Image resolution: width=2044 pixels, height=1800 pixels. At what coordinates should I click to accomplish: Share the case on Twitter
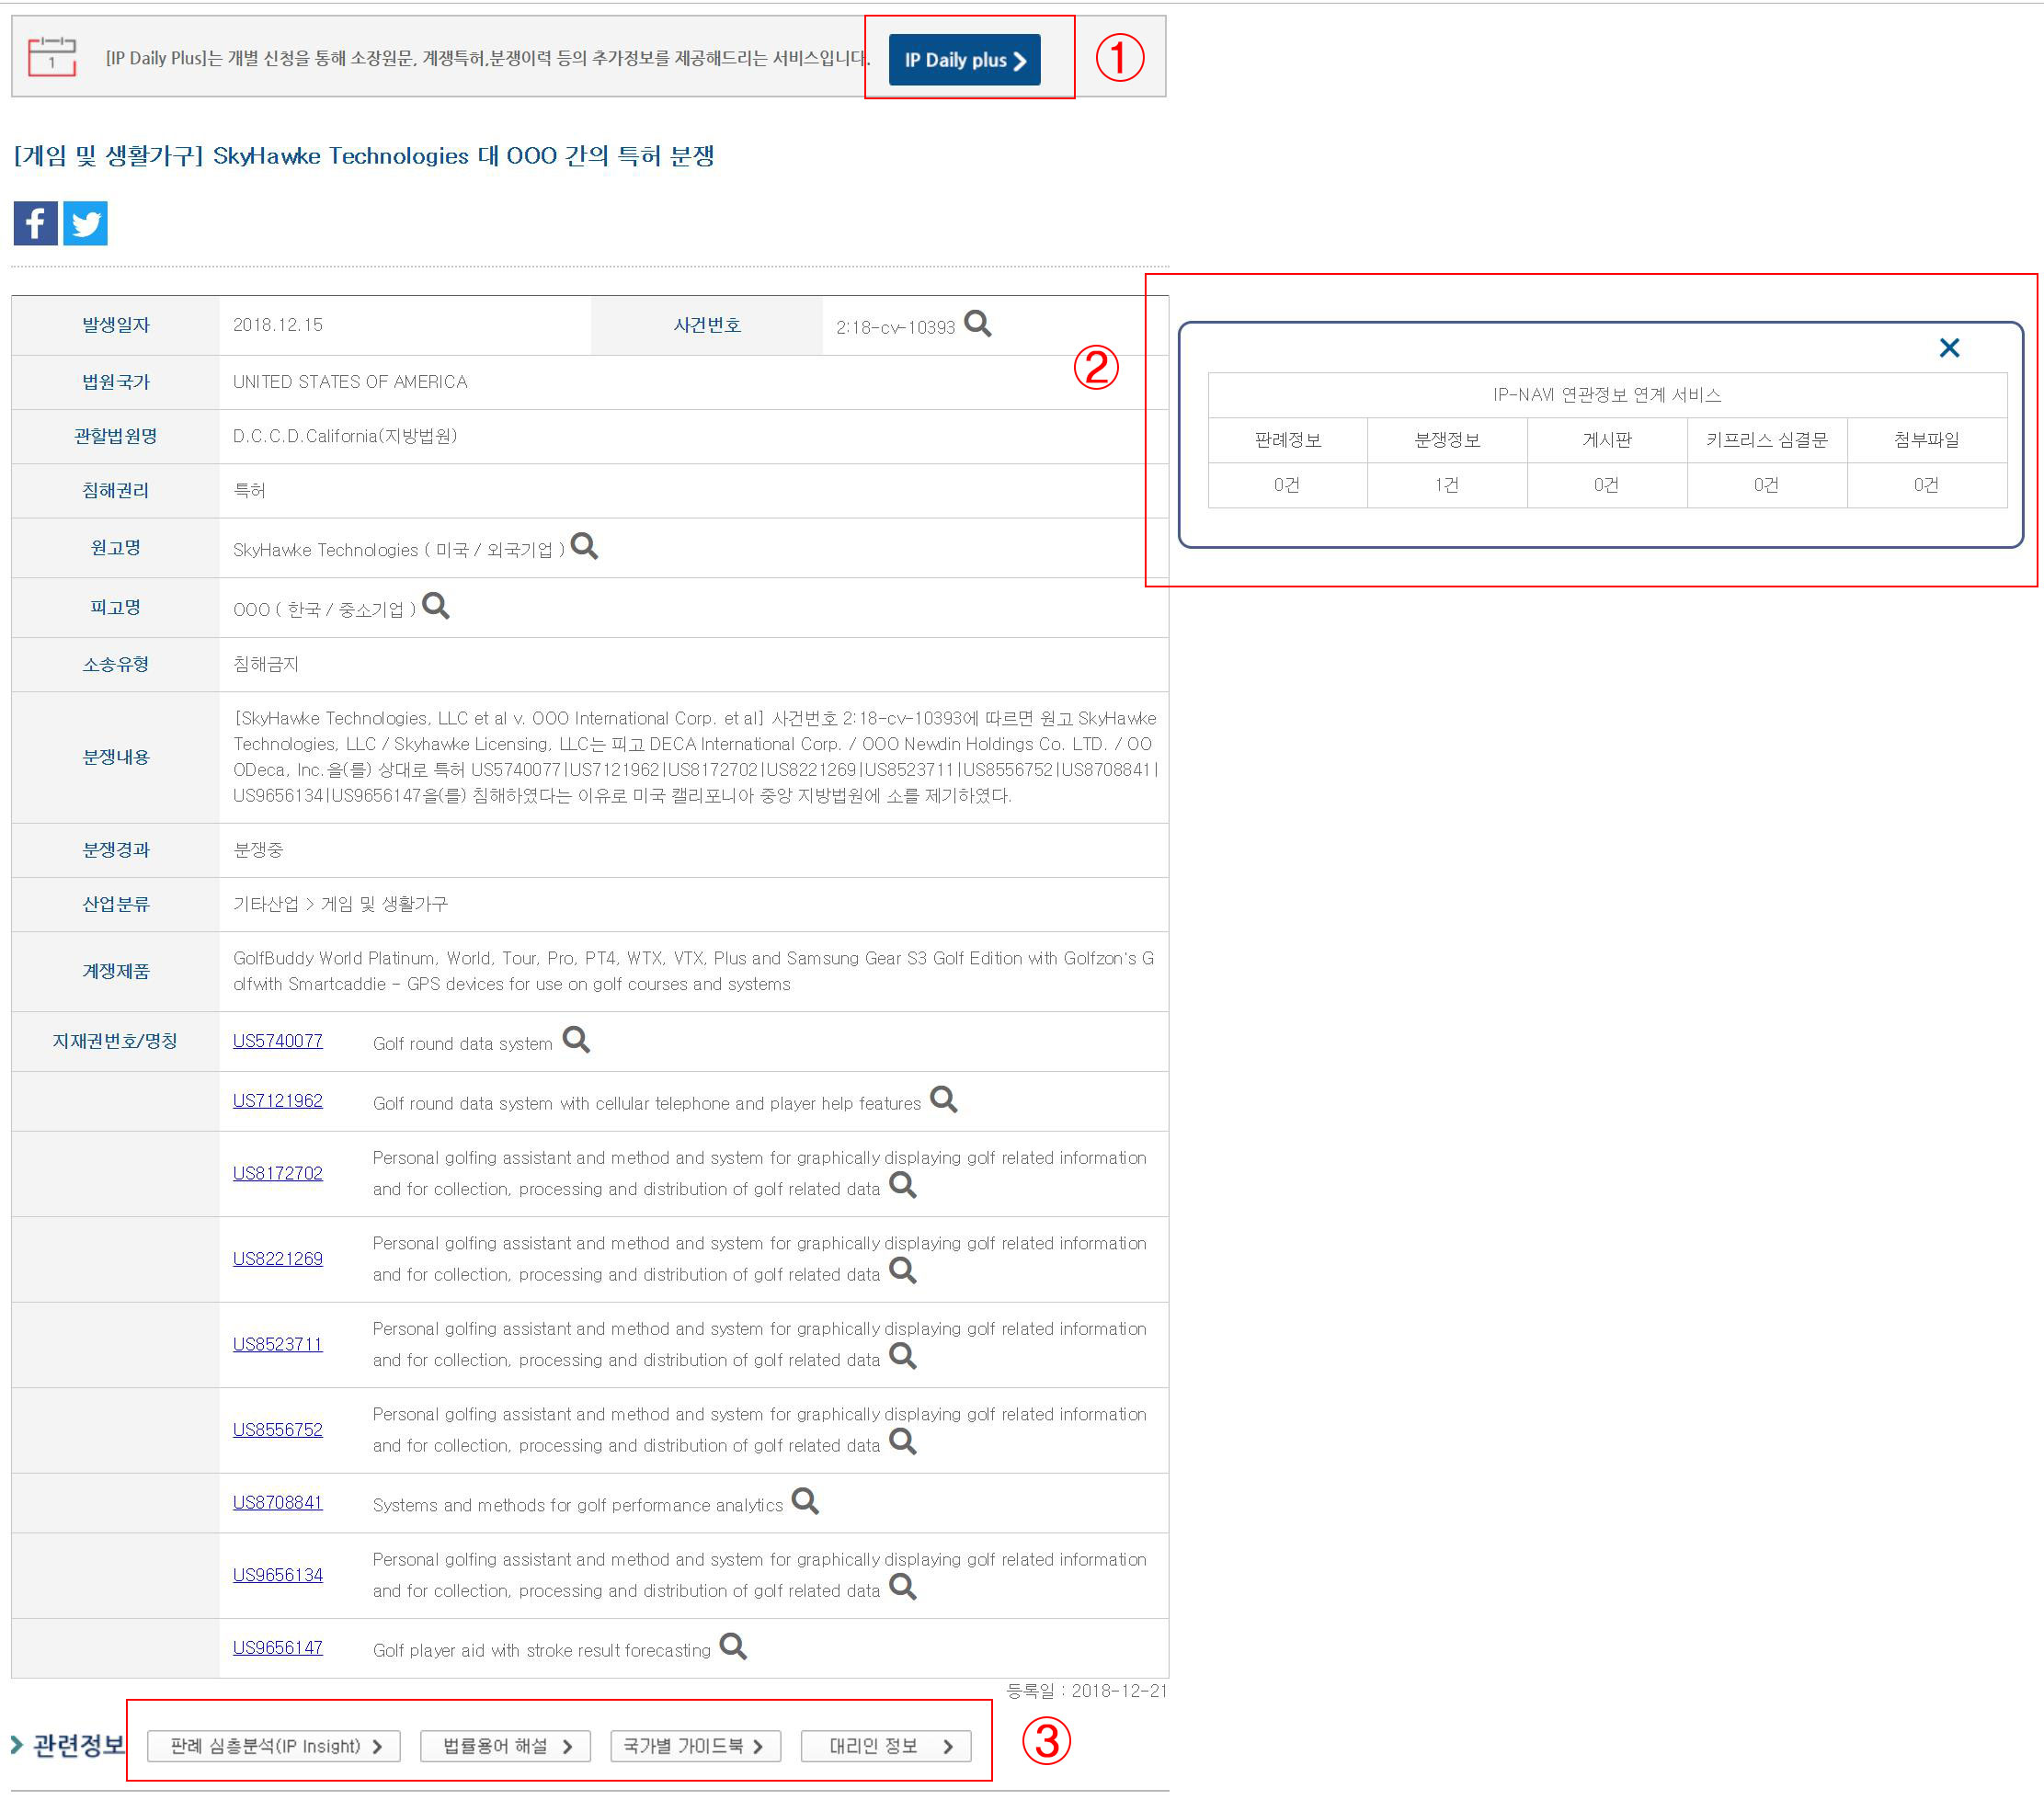(85, 223)
